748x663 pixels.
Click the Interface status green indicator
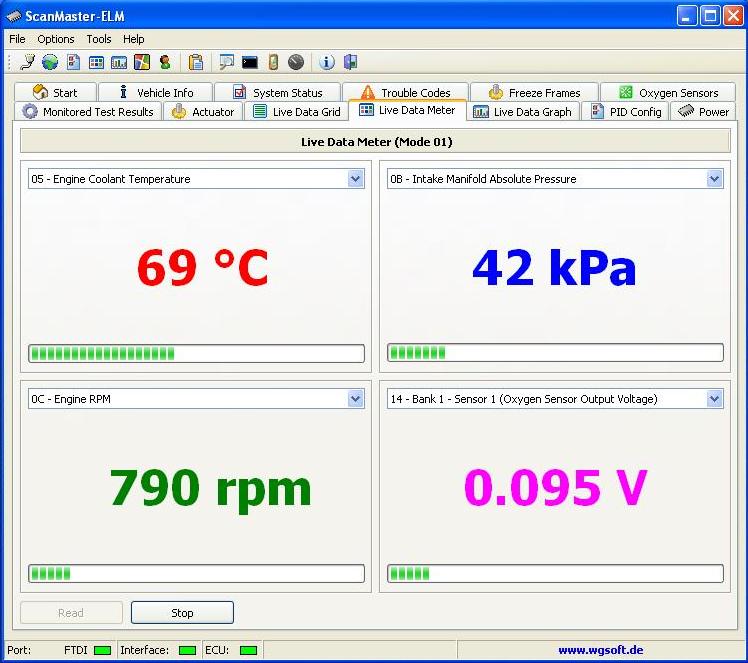point(187,650)
